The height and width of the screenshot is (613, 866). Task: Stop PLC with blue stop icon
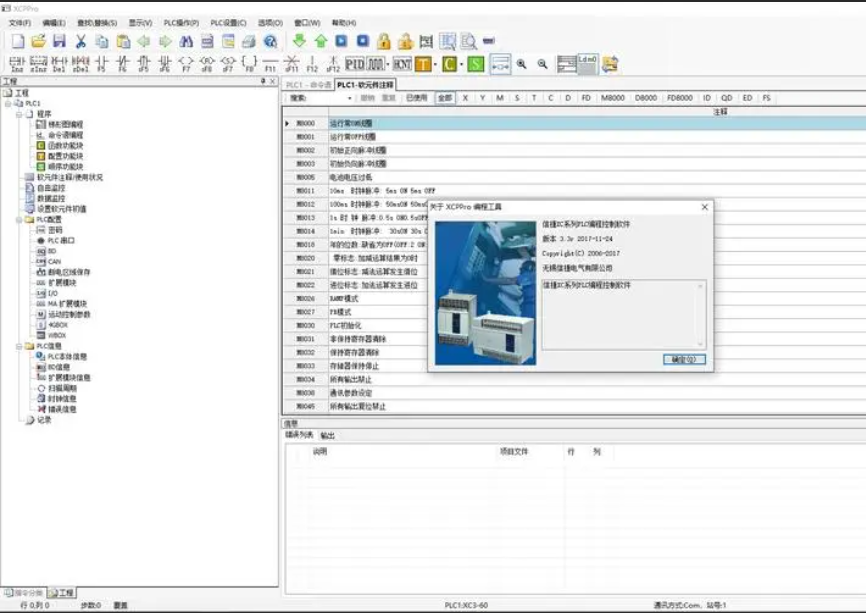(x=362, y=41)
